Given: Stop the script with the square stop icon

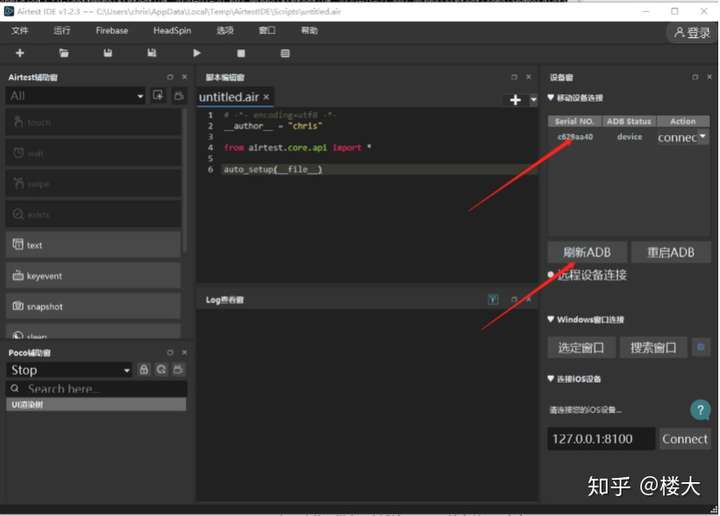Looking at the screenshot, I should pos(241,53).
